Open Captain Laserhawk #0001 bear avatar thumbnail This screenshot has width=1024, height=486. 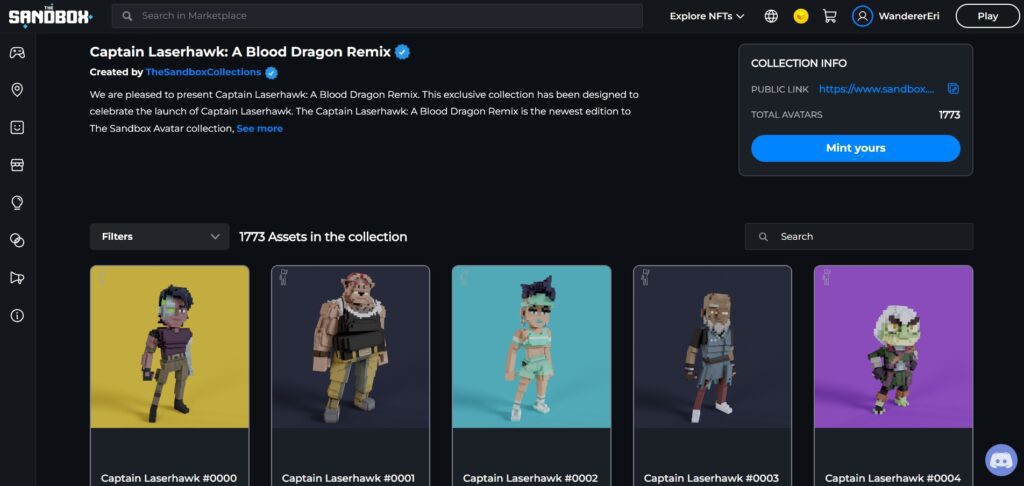point(351,347)
